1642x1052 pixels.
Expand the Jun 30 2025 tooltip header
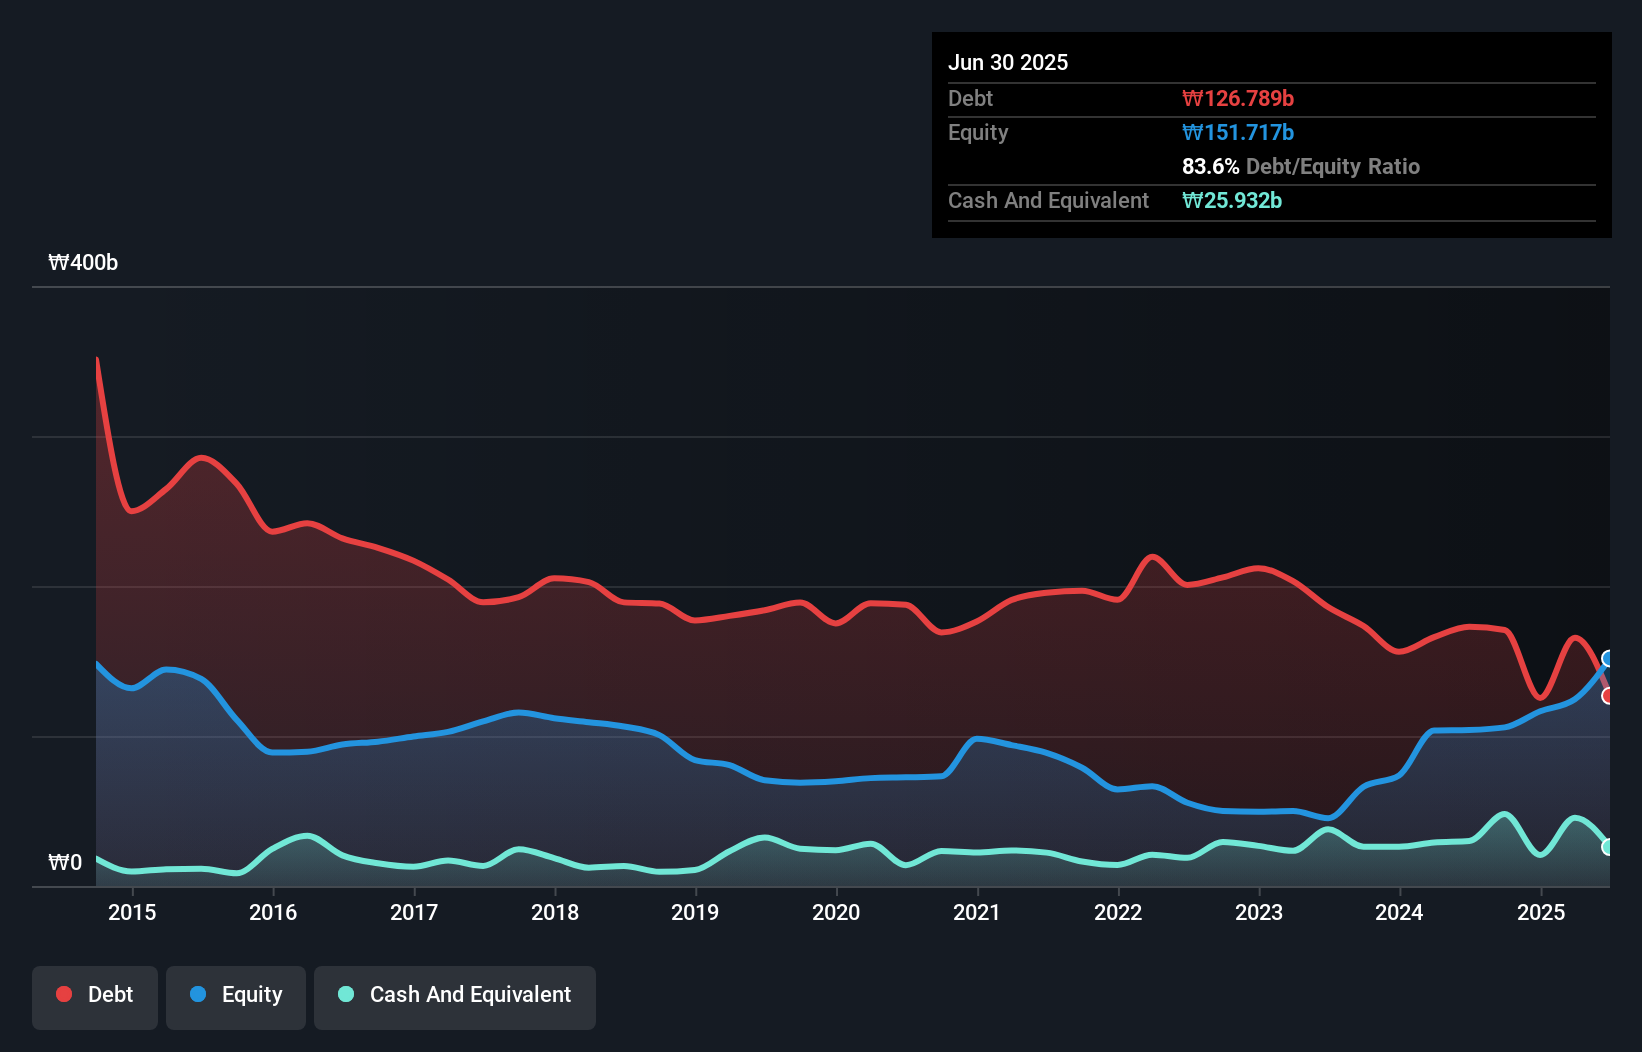click(x=1008, y=62)
